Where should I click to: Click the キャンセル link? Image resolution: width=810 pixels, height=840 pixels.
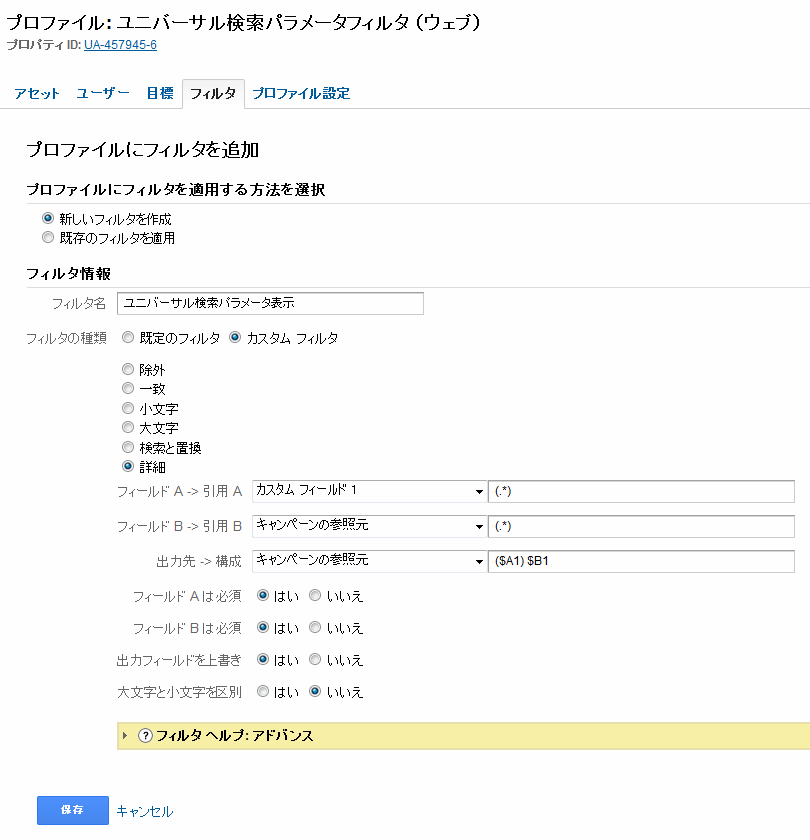coord(145,811)
